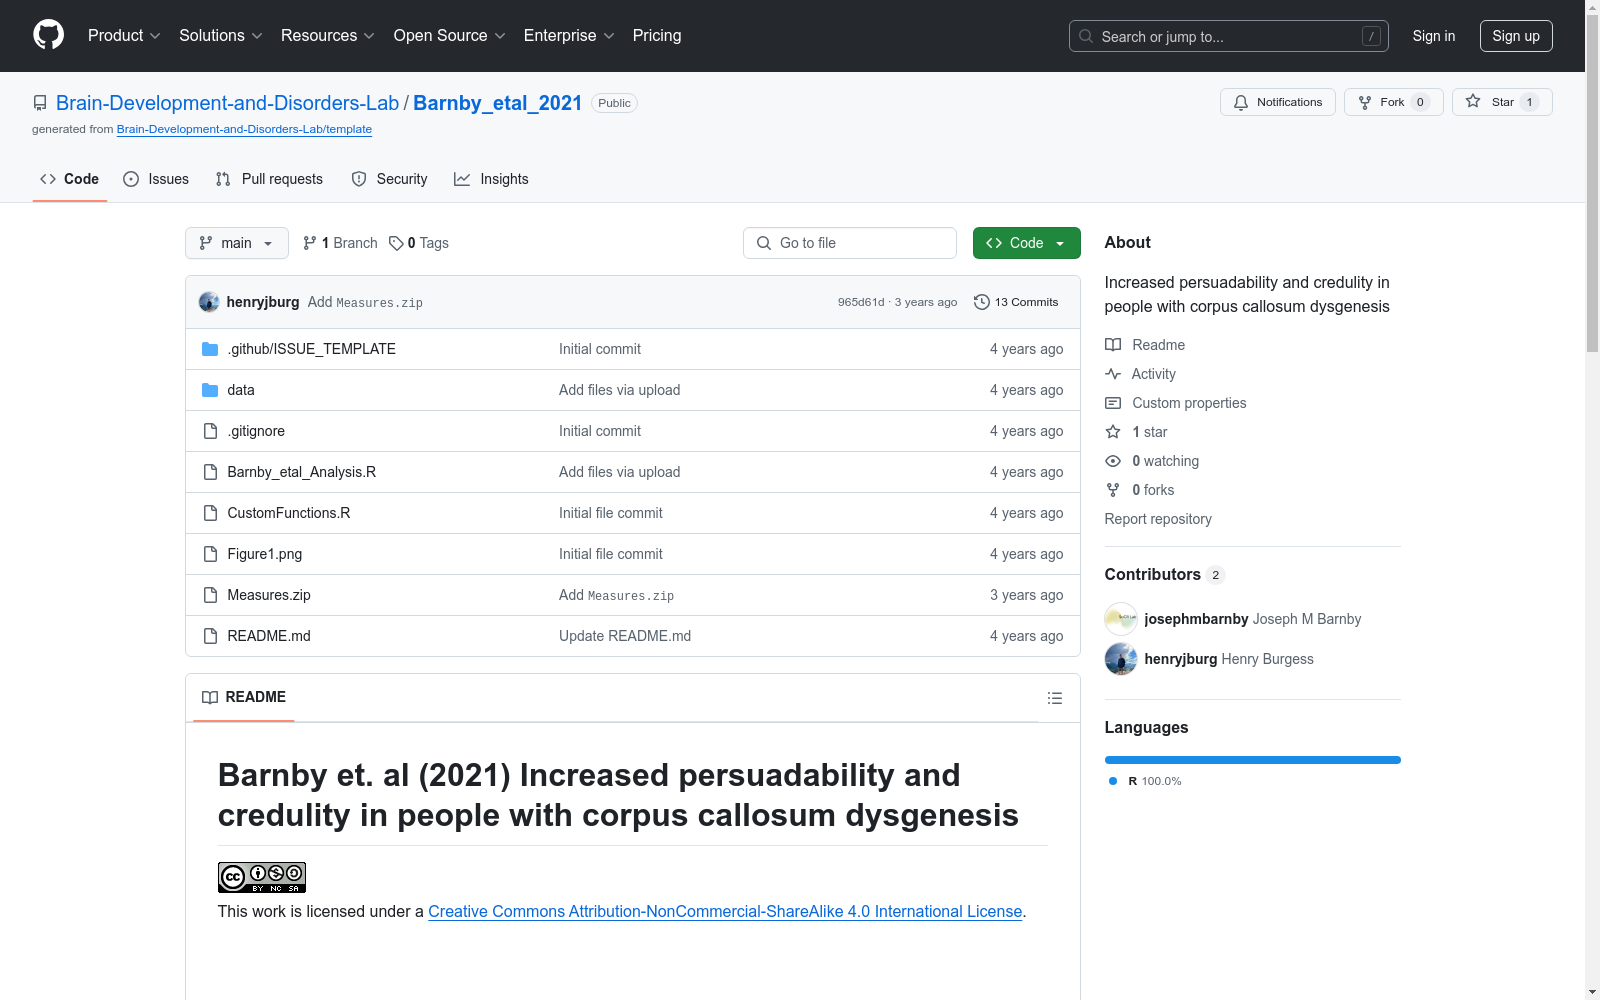Click the 0 Tags link
Screen dimensions: 1600x1000
point(419,243)
